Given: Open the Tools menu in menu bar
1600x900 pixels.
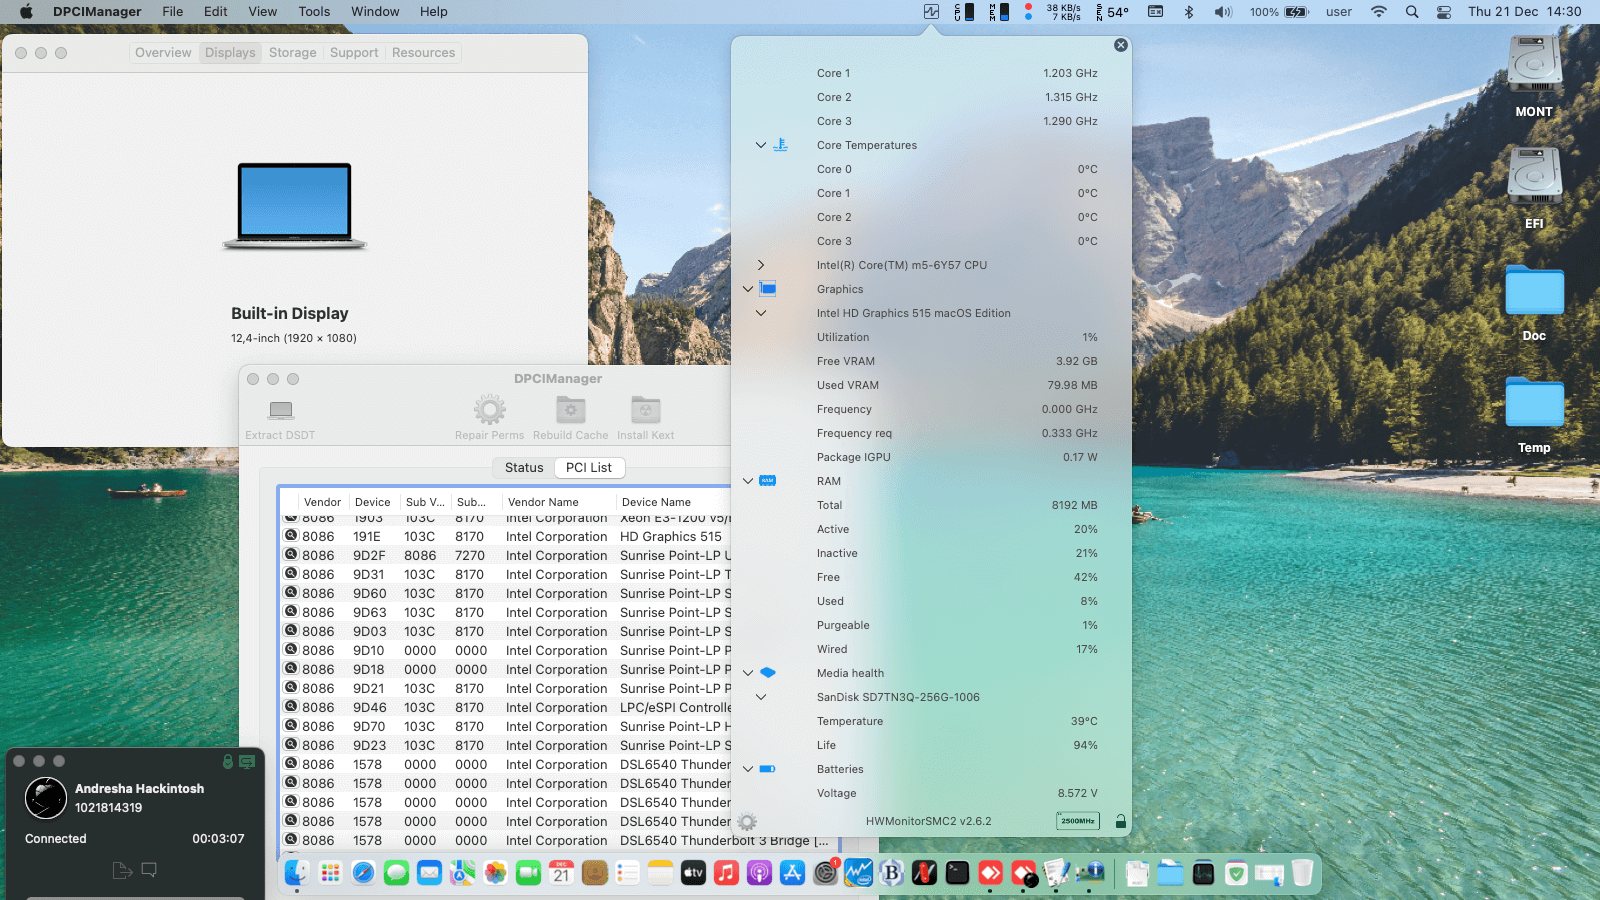Looking at the screenshot, I should click(x=314, y=12).
